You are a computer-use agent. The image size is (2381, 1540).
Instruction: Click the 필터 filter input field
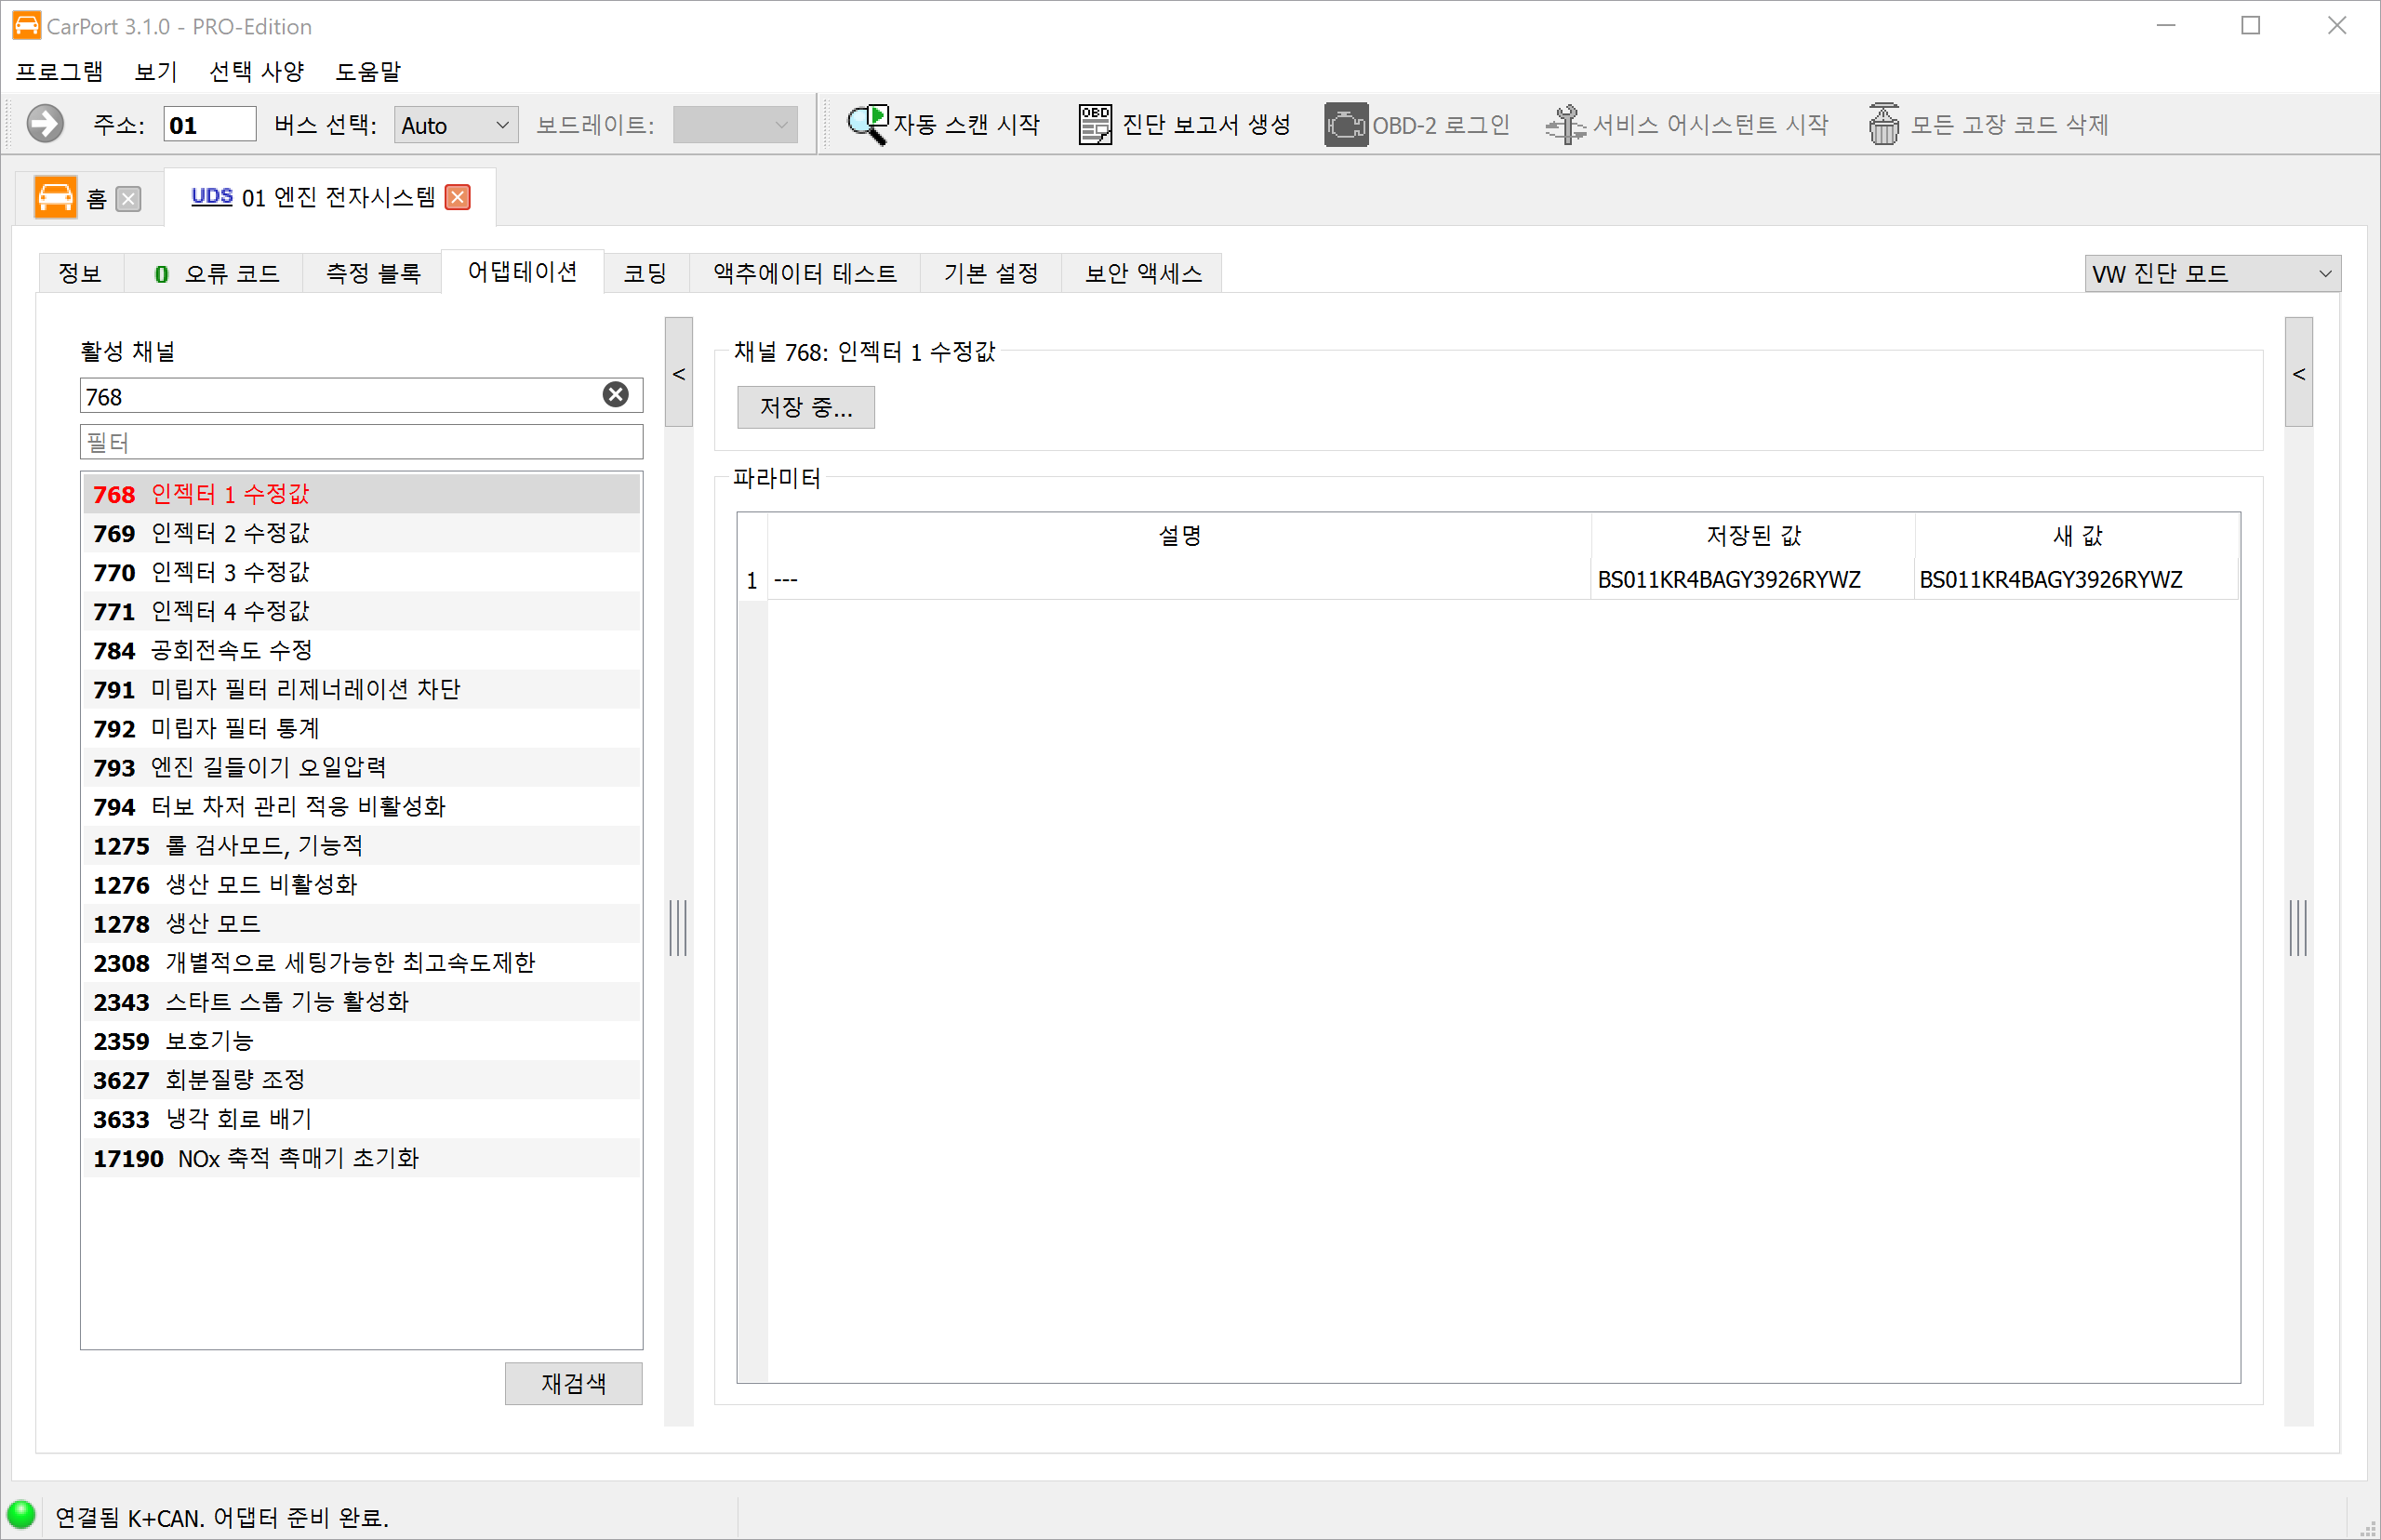[x=361, y=442]
